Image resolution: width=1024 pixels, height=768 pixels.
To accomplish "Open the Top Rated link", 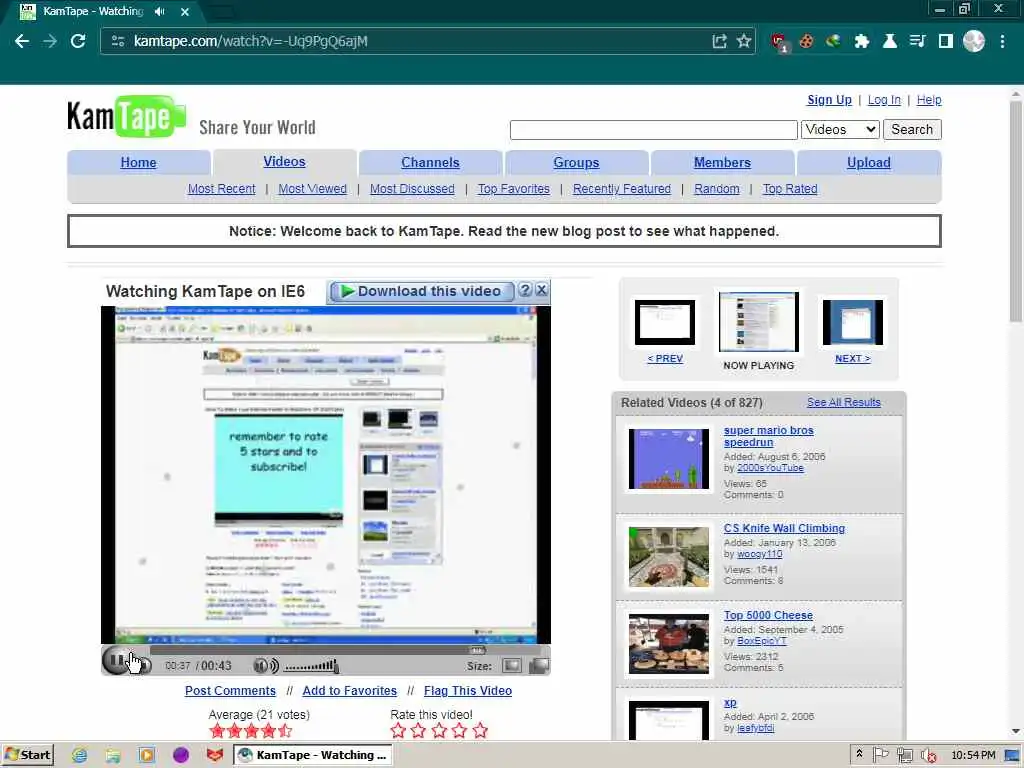I will [790, 189].
